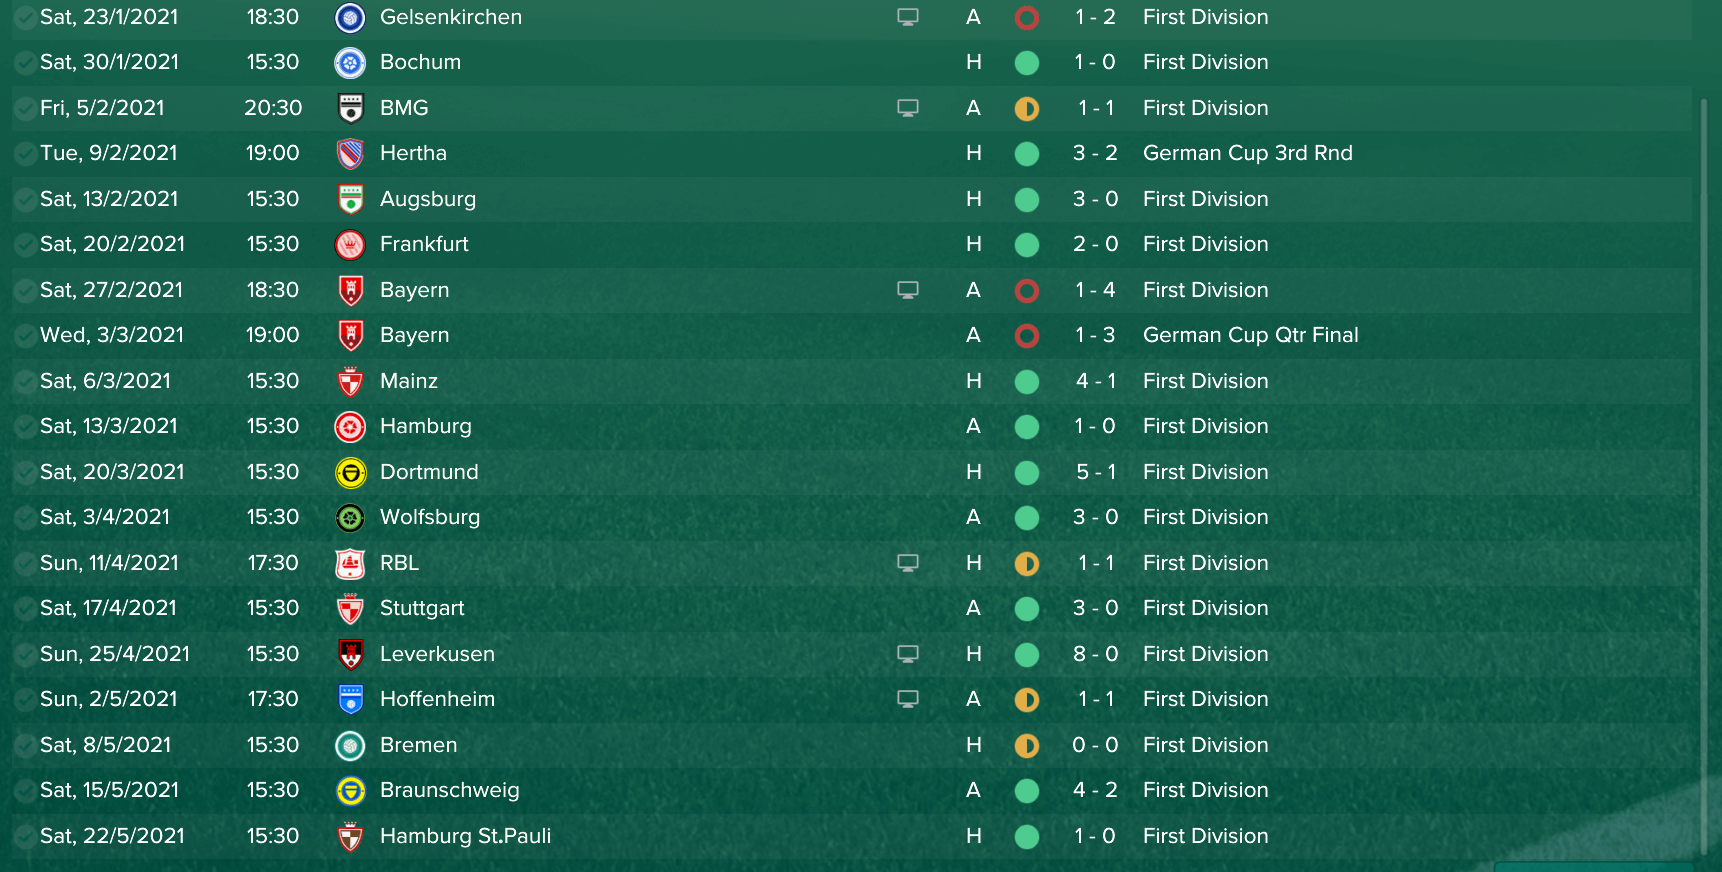Open the Hamburg St.Pauli team link
Image resolution: width=1722 pixels, height=872 pixels.
click(x=465, y=836)
